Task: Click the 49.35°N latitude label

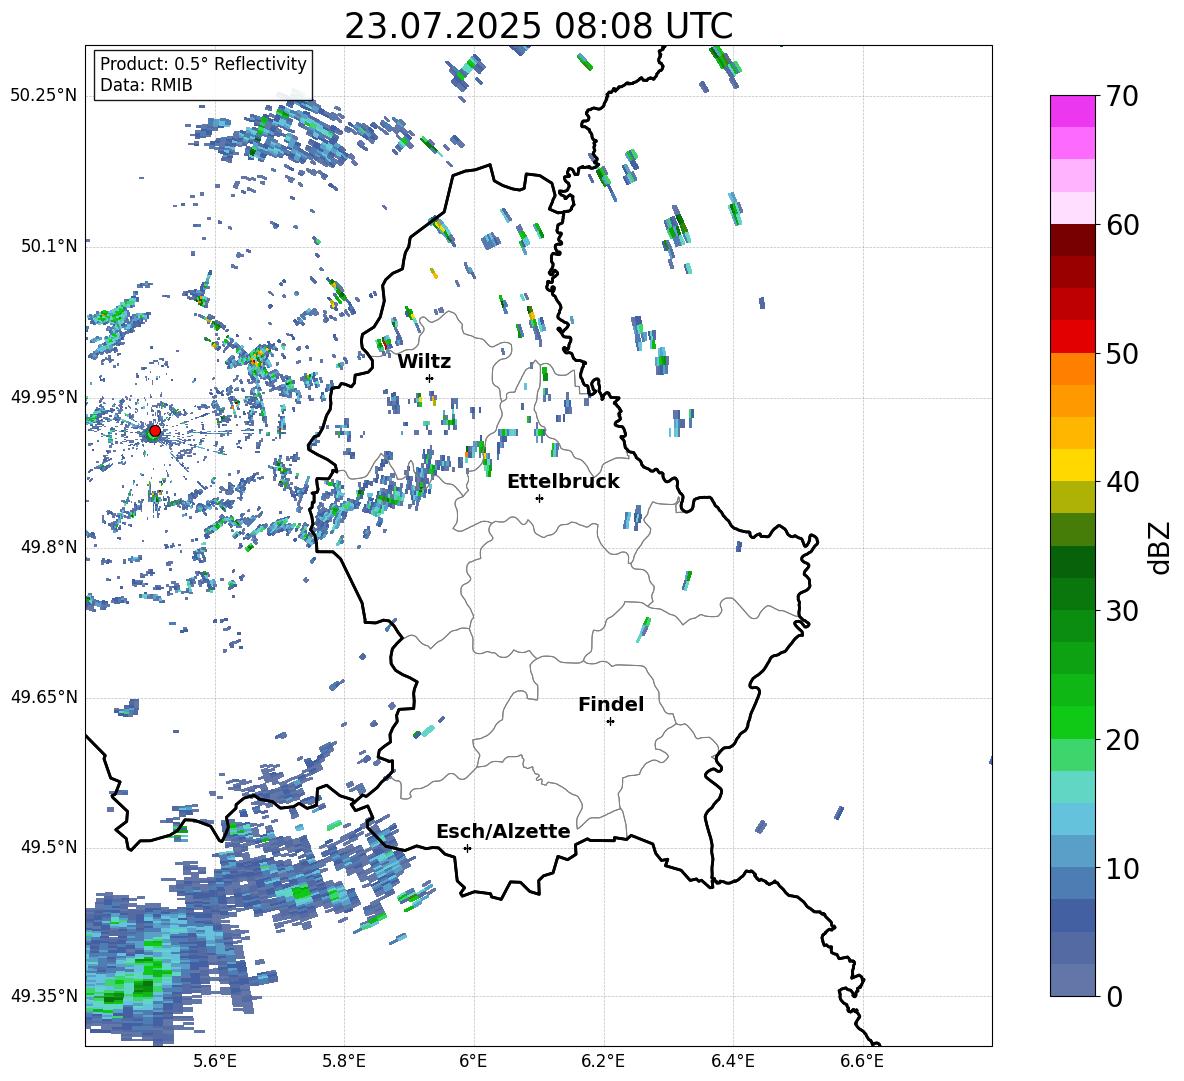Action: [x=44, y=996]
